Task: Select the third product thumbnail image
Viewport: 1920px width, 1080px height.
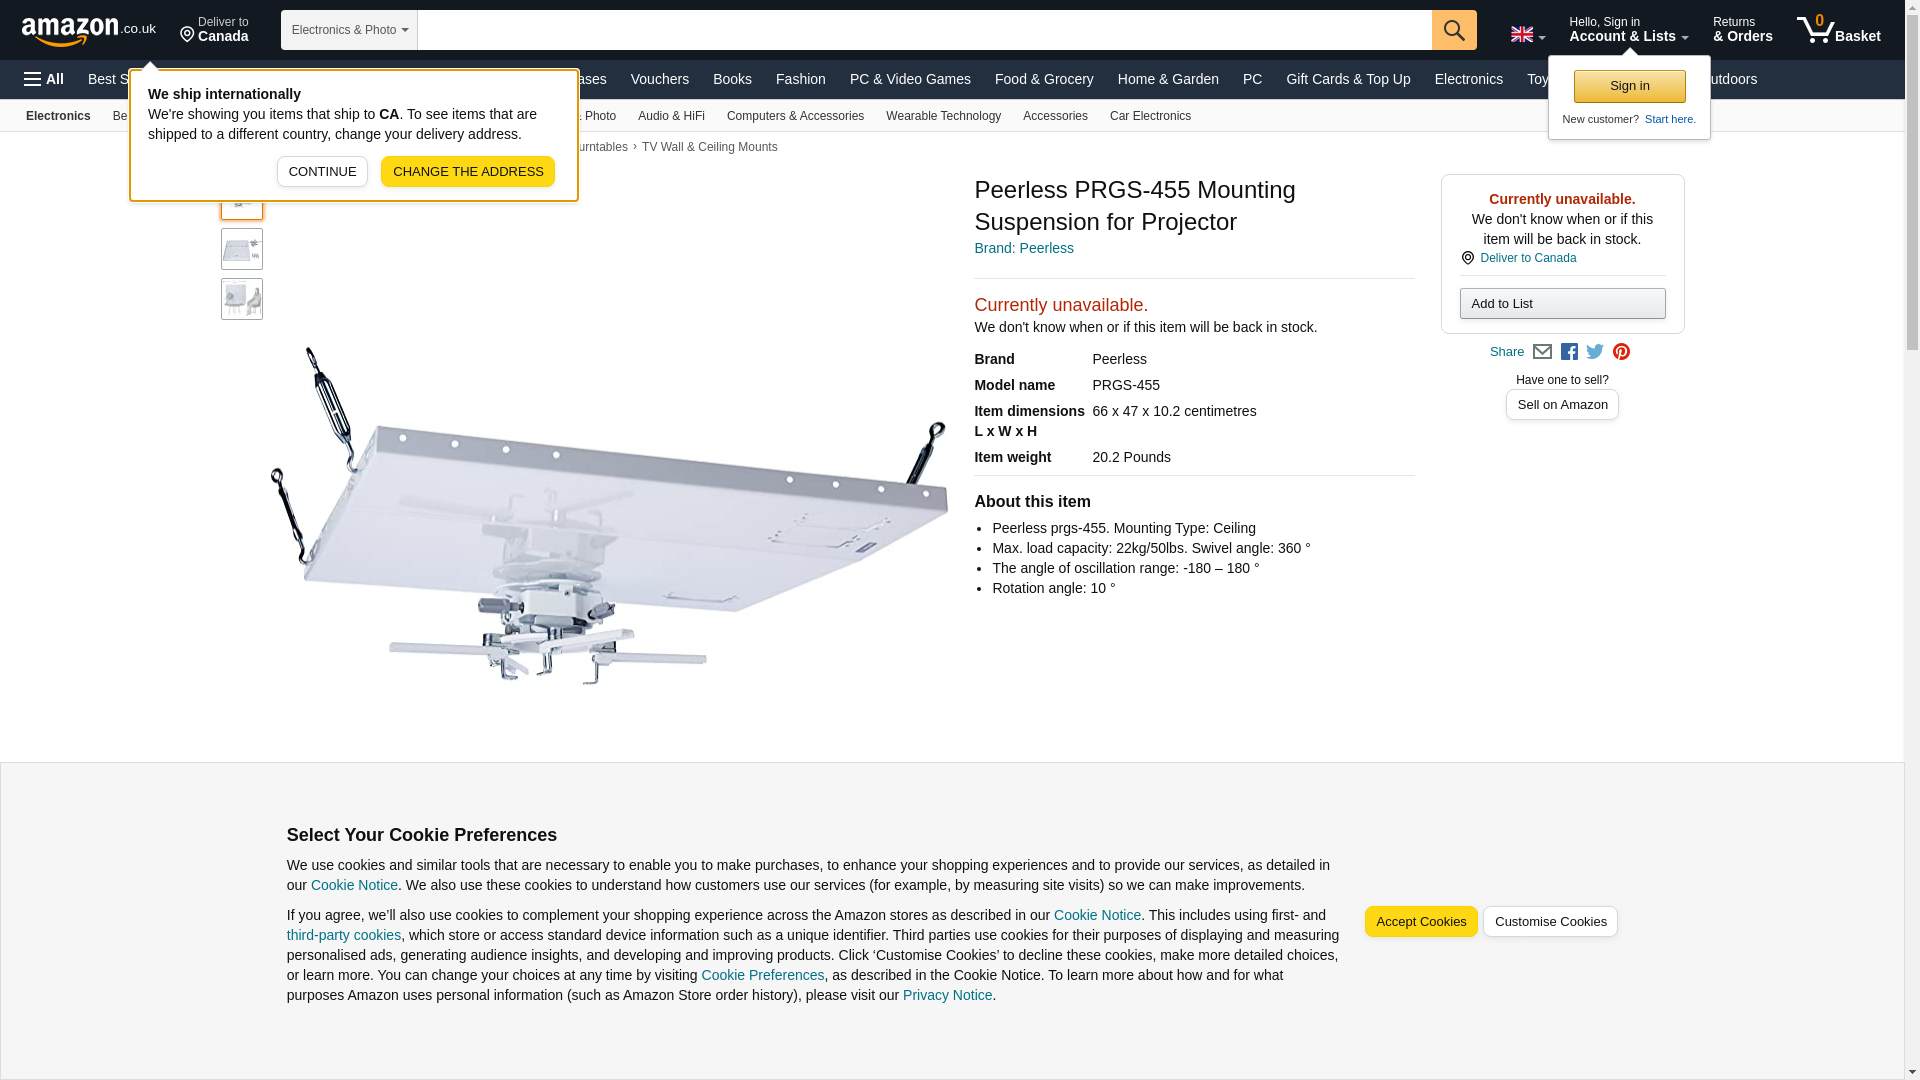Action: pos(242,299)
